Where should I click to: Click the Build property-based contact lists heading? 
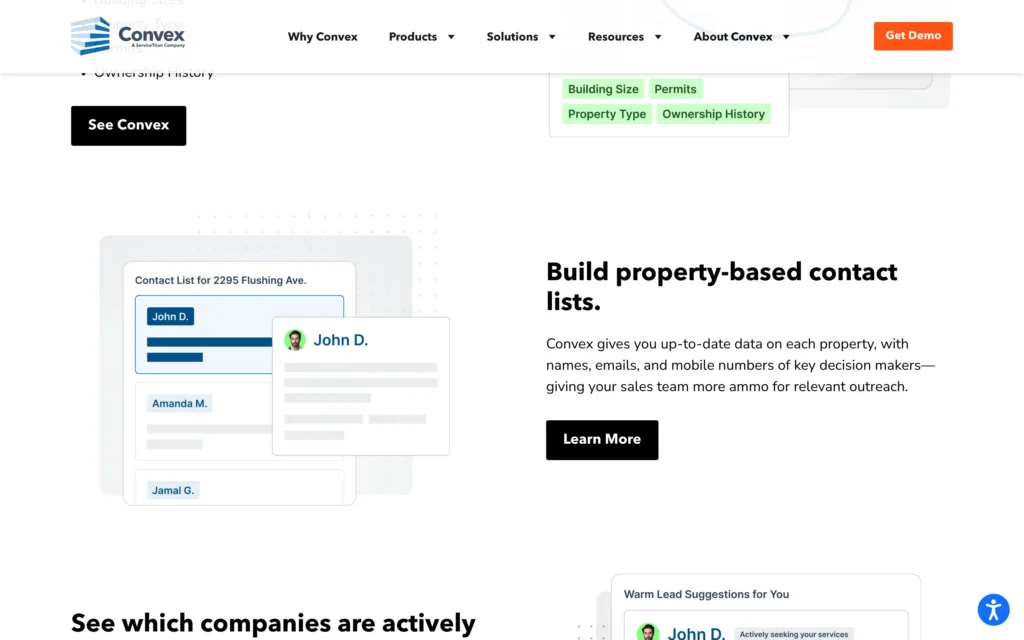(722, 286)
